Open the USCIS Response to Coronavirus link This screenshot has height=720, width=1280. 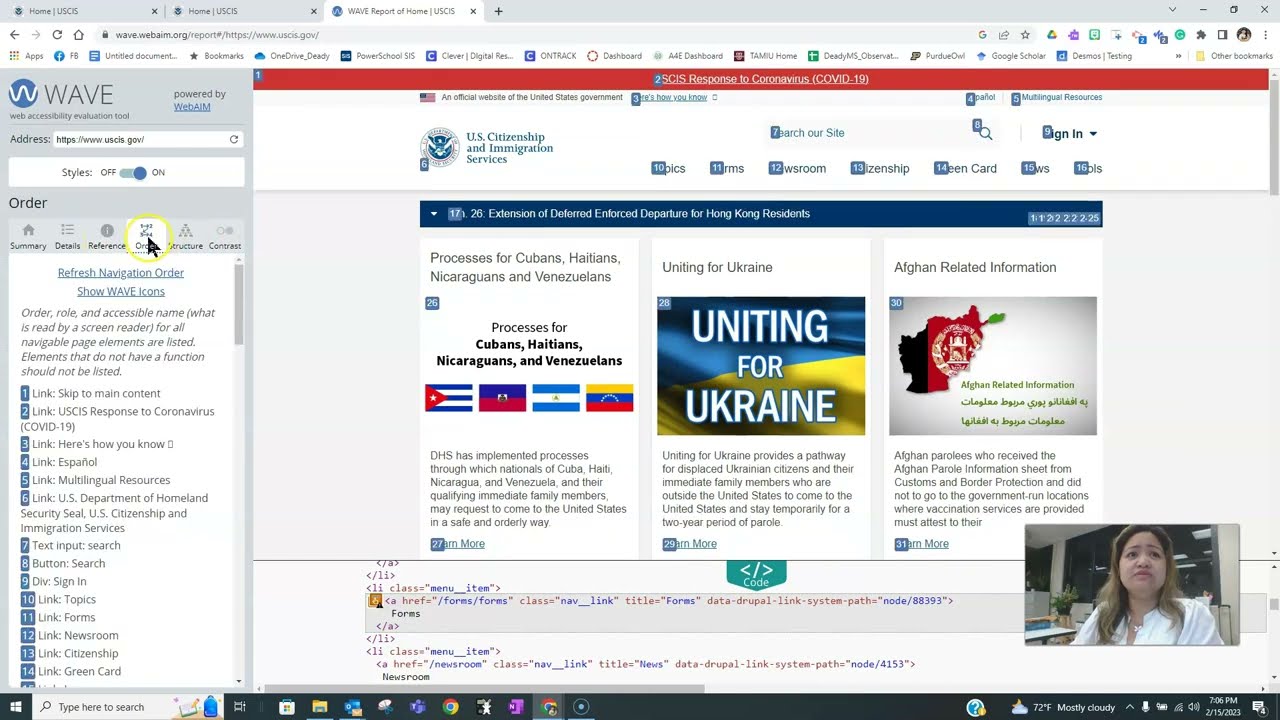coord(761,79)
